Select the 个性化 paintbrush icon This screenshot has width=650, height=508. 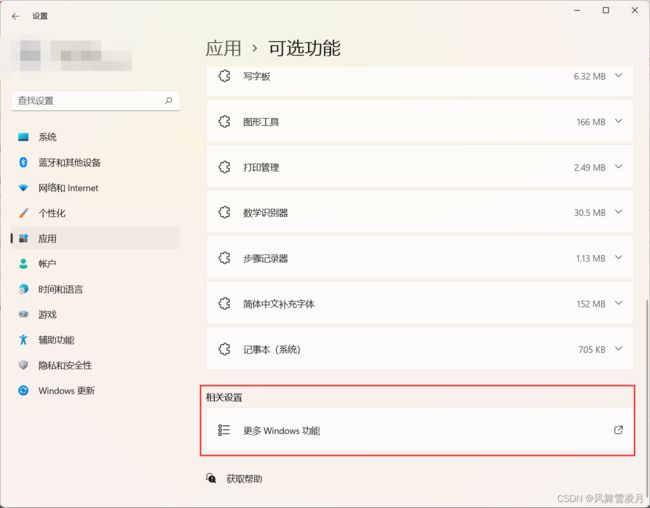23,213
